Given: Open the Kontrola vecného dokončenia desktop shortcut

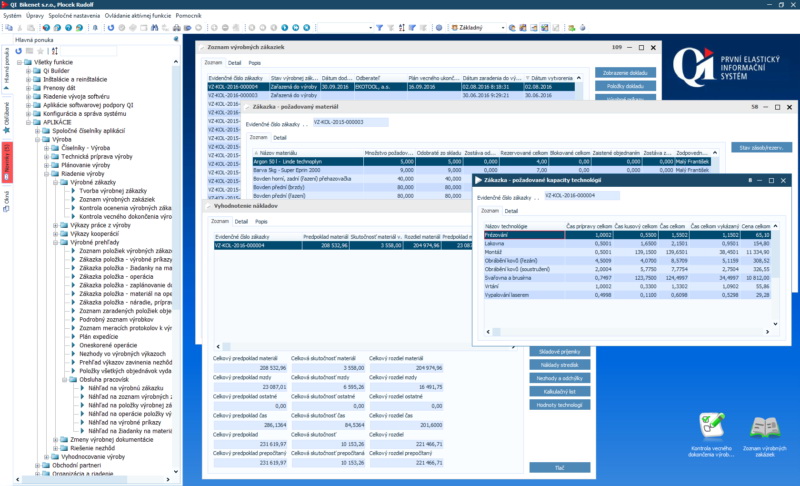Looking at the screenshot, I should coord(711,434).
